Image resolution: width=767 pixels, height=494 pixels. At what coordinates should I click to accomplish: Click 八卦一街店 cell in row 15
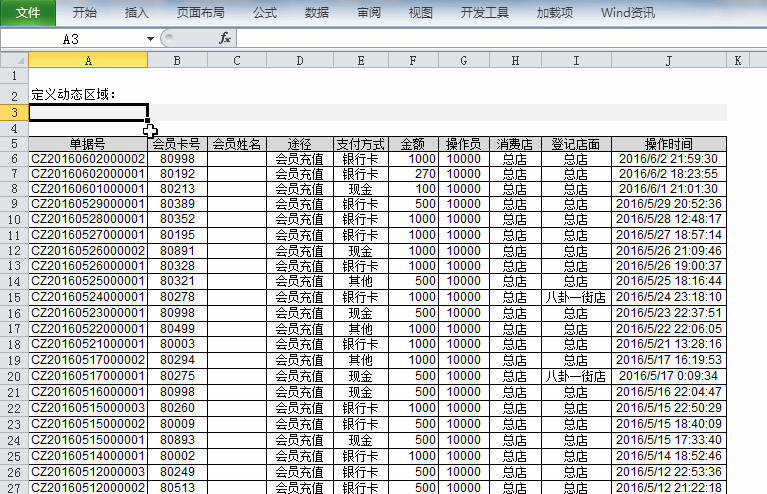coord(576,297)
